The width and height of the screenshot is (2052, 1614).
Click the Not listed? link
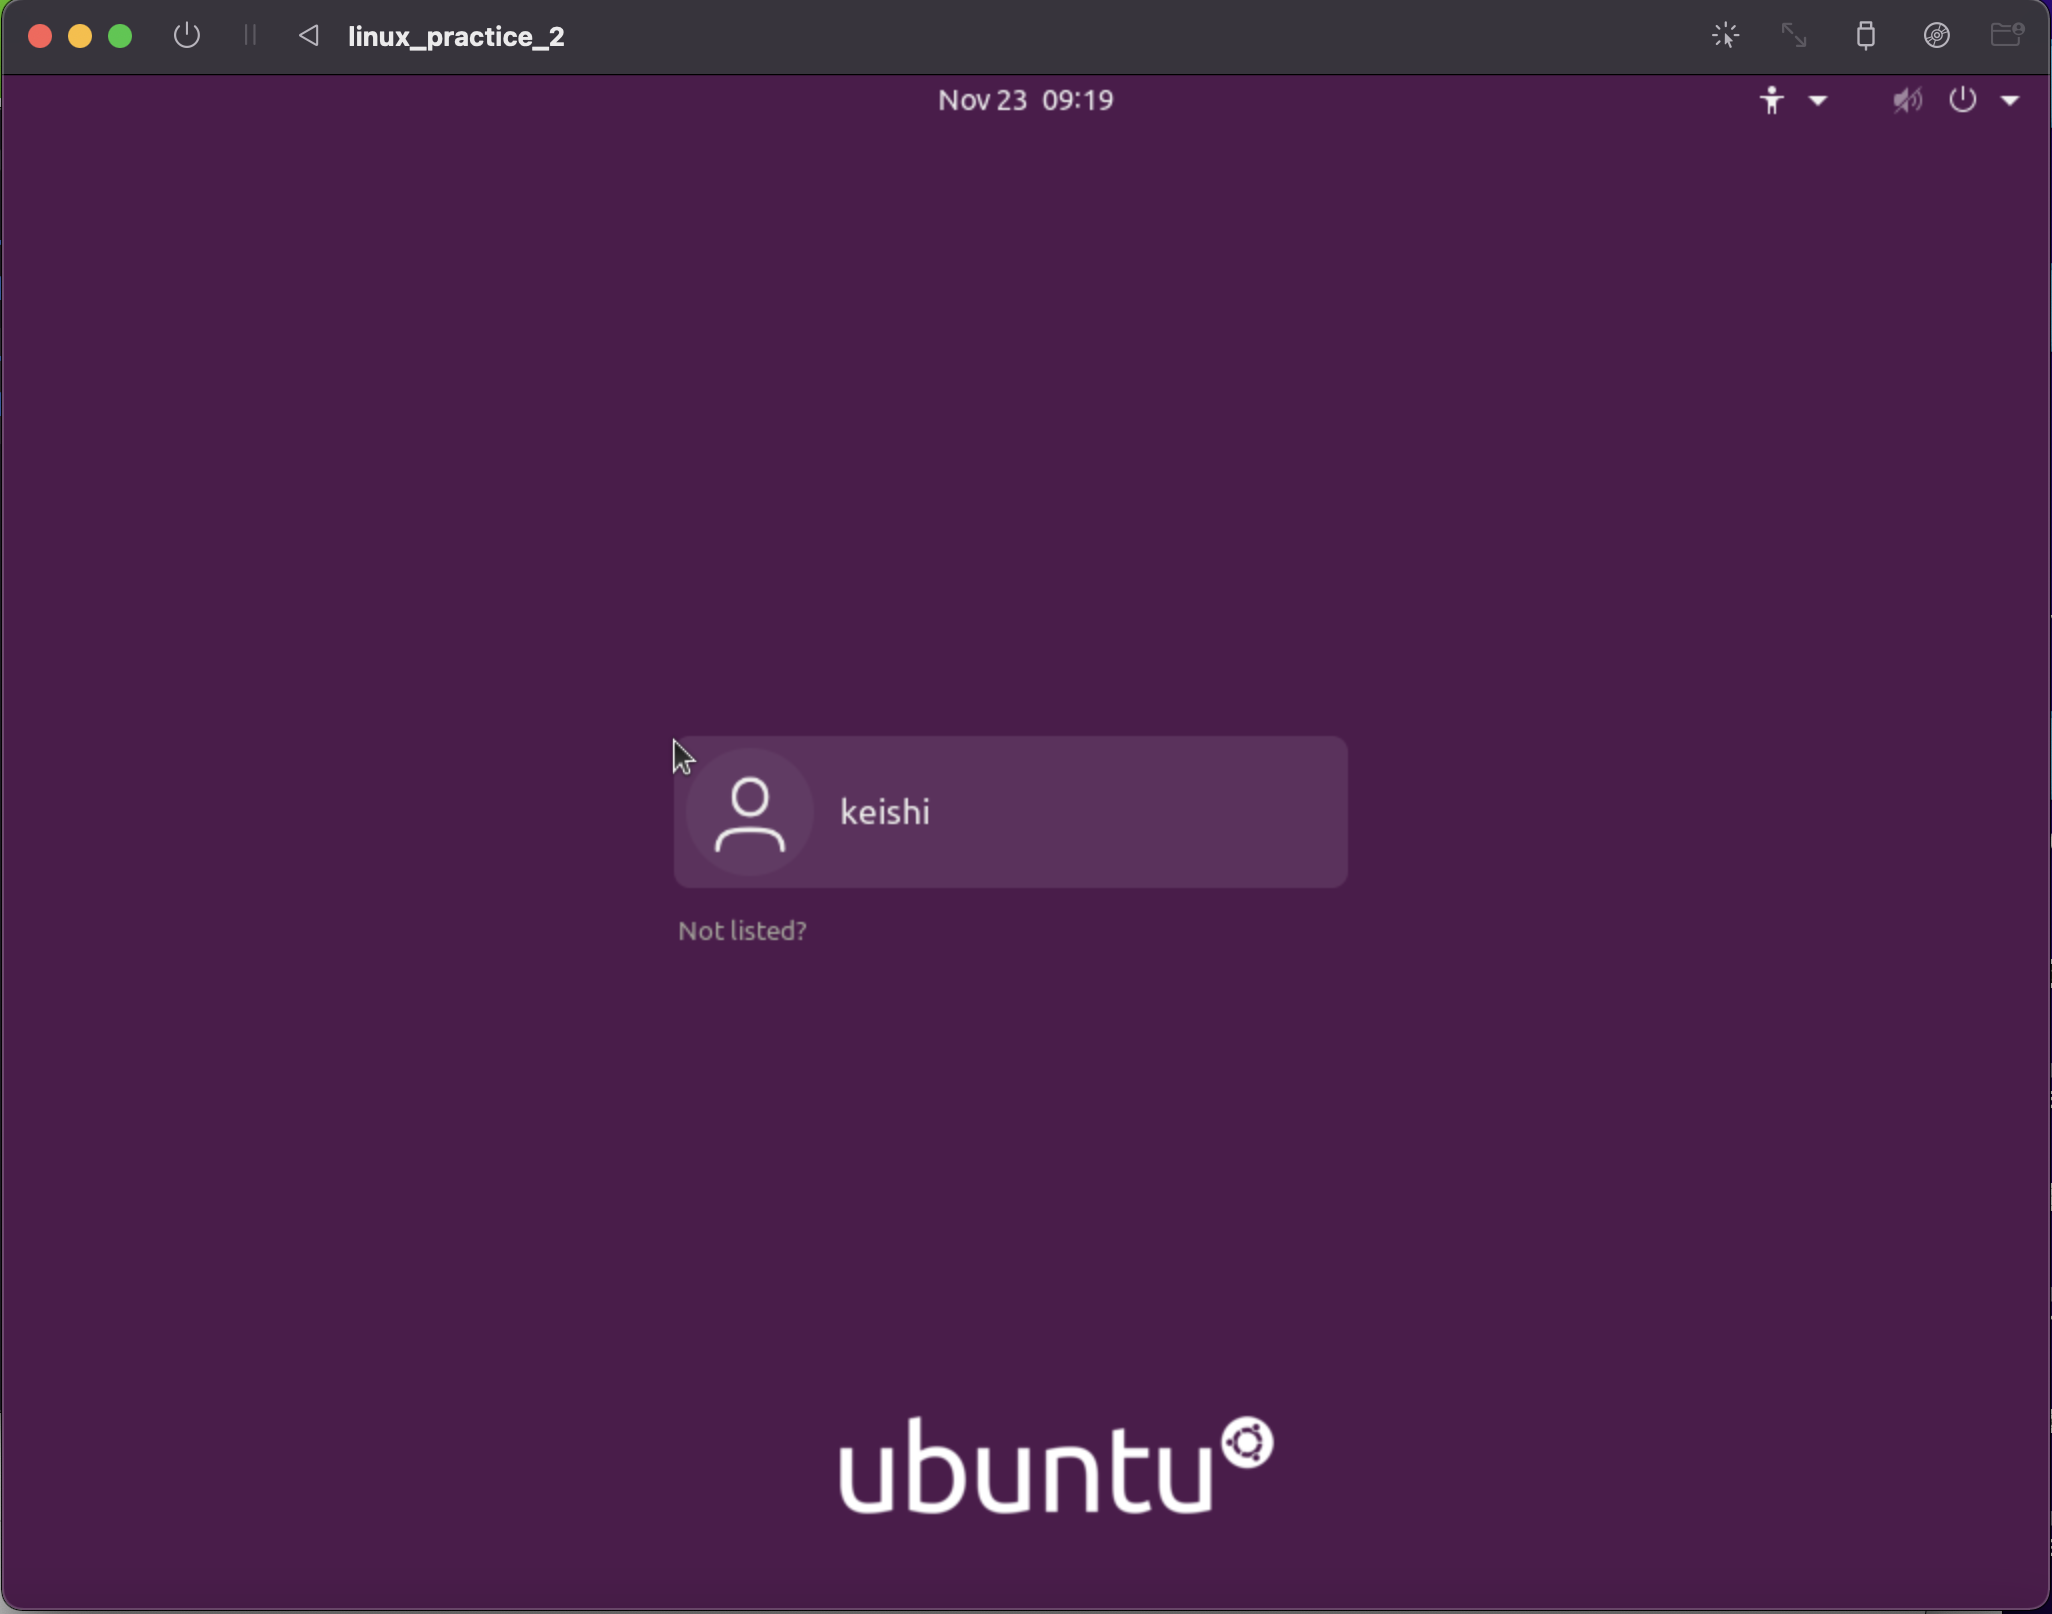click(742, 931)
